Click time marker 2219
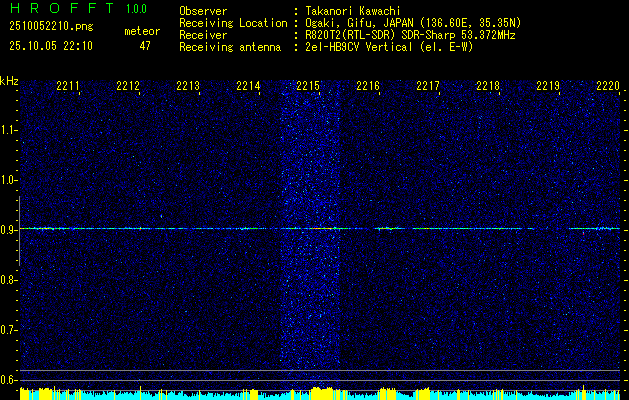 548,85
